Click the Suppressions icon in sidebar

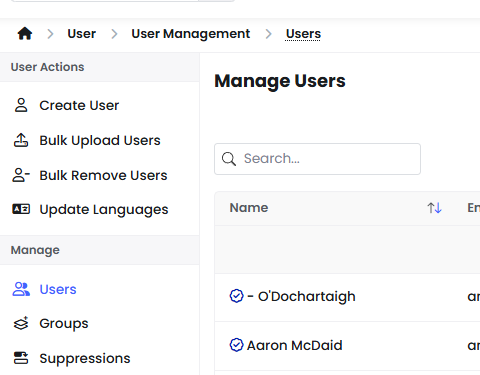[x=21, y=358]
